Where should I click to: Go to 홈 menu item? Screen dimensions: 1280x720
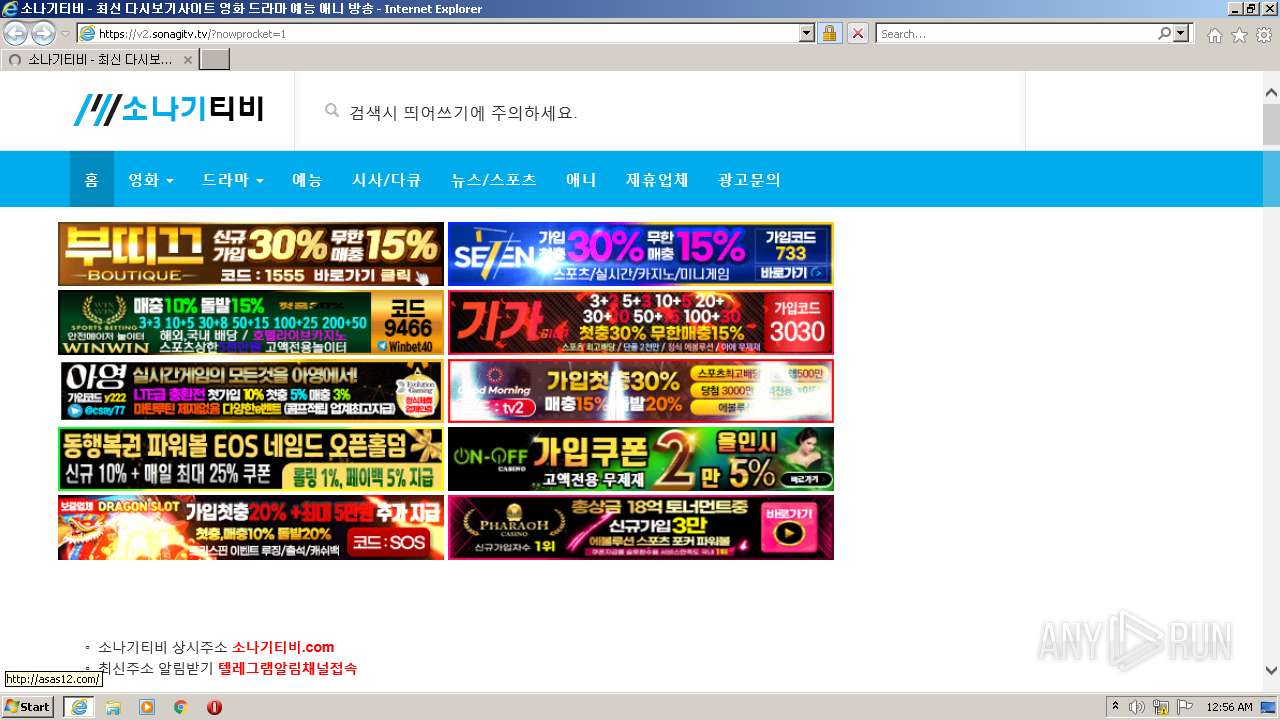(91, 179)
